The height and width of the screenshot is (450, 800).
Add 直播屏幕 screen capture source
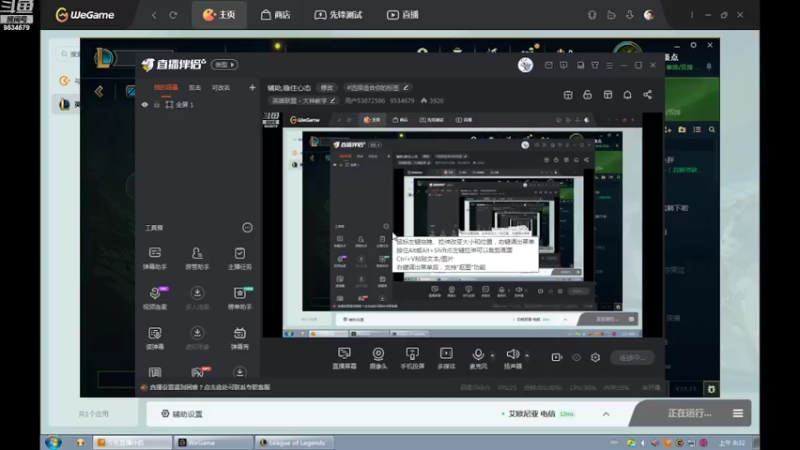344,358
